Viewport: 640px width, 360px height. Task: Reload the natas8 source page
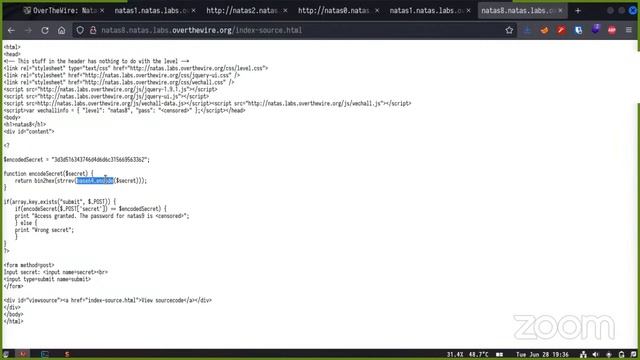click(45, 30)
